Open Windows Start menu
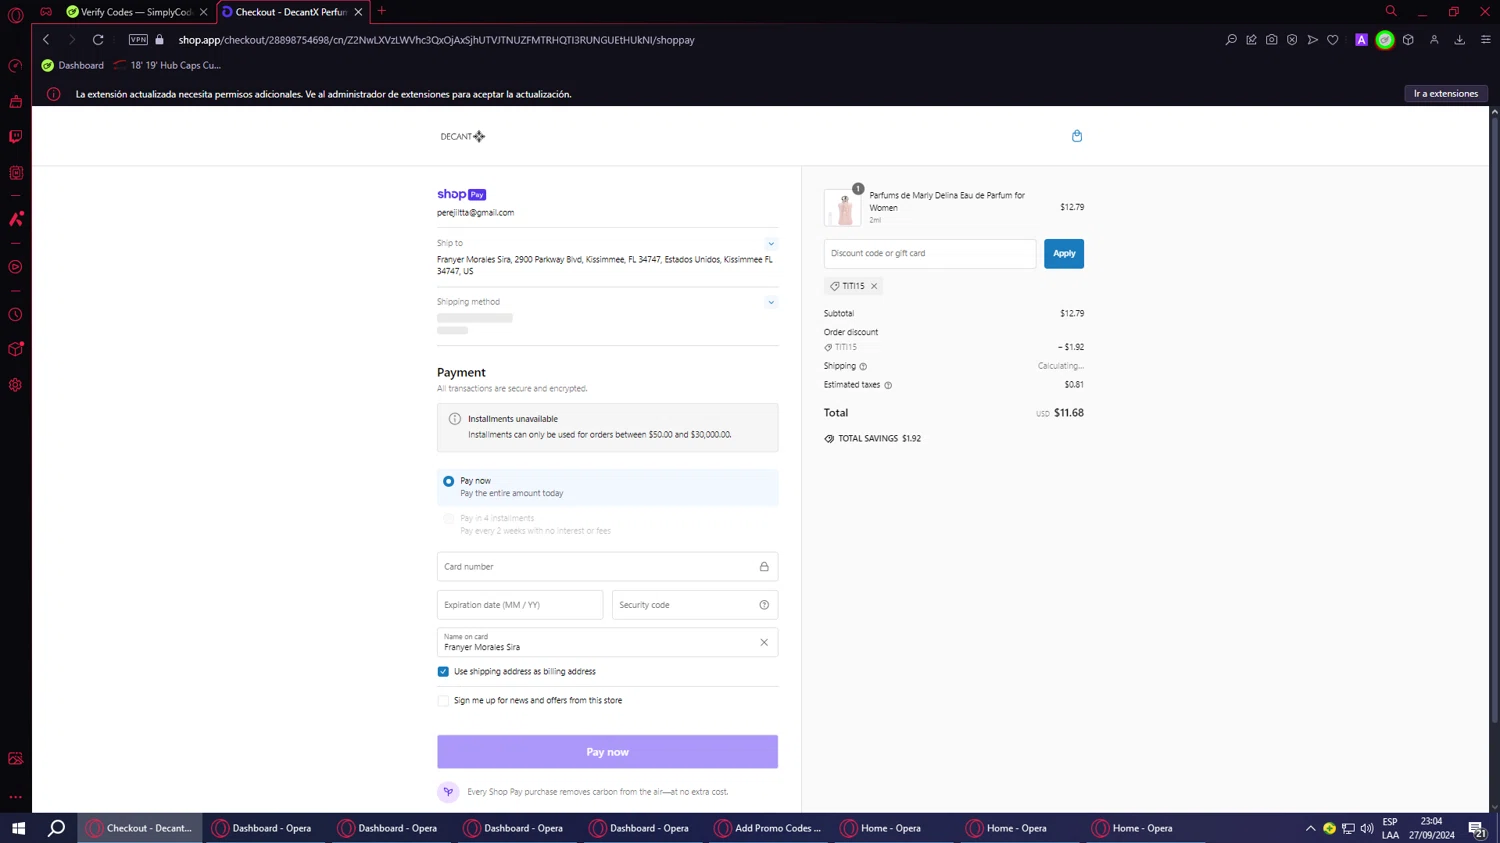The width and height of the screenshot is (1500, 843). pyautogui.click(x=18, y=828)
